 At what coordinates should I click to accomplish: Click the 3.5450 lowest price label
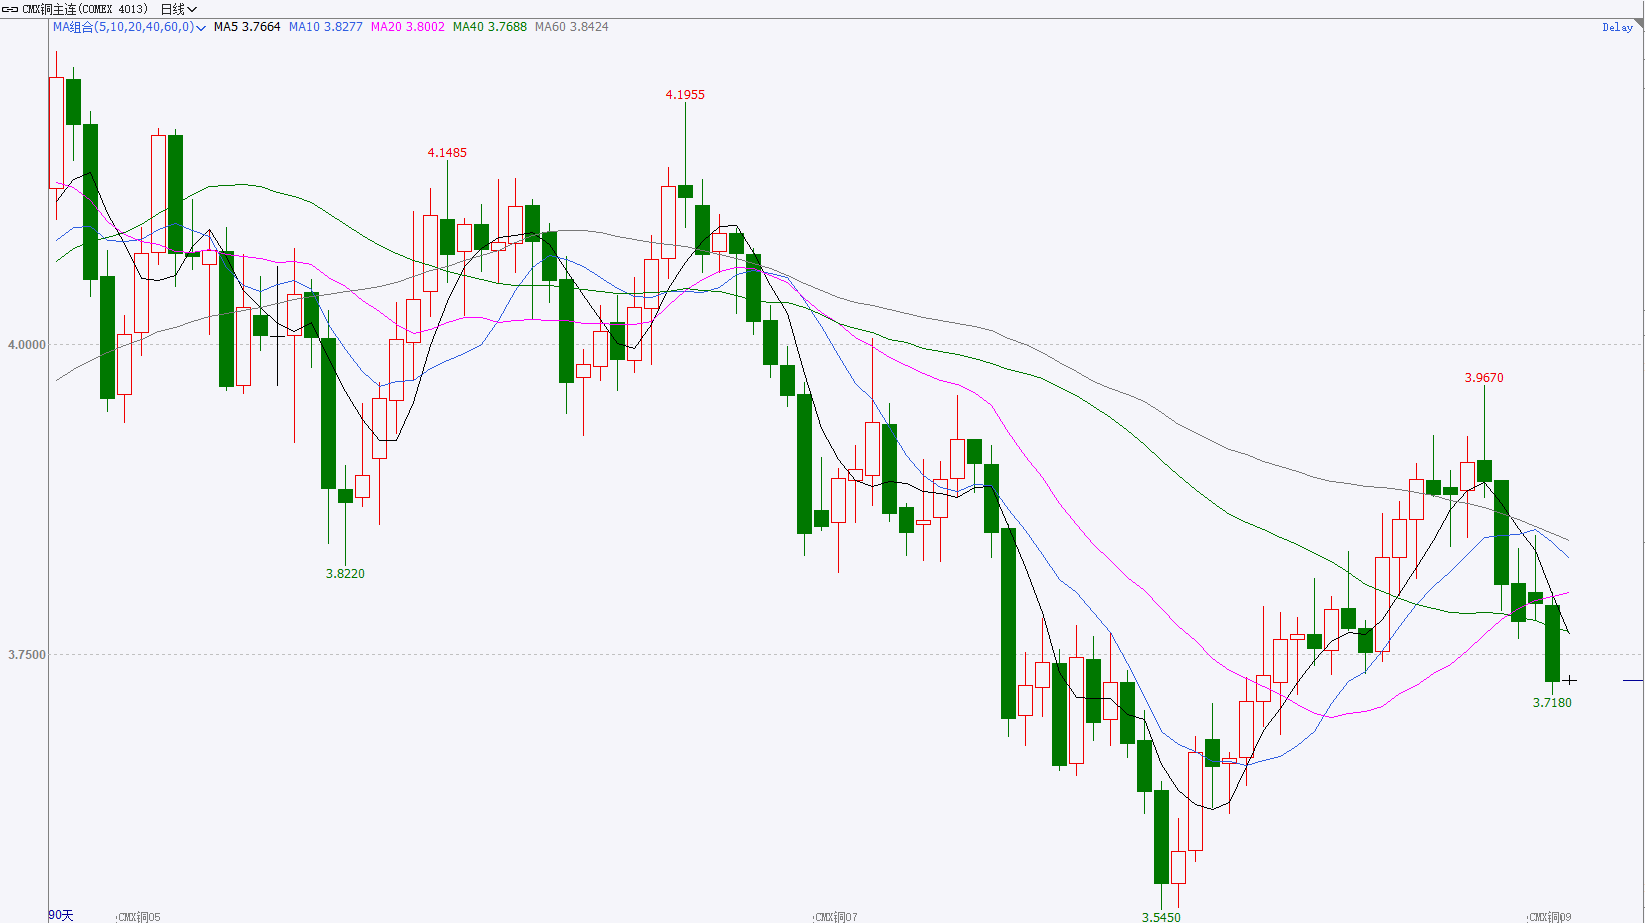[1161, 917]
